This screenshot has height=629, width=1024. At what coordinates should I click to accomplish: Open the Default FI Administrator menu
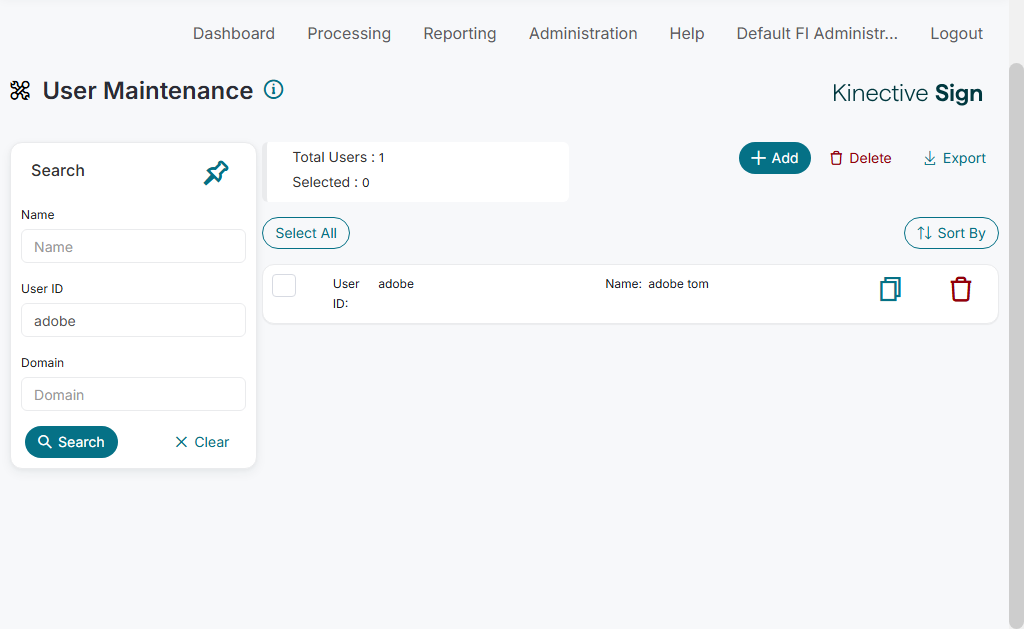tap(817, 33)
